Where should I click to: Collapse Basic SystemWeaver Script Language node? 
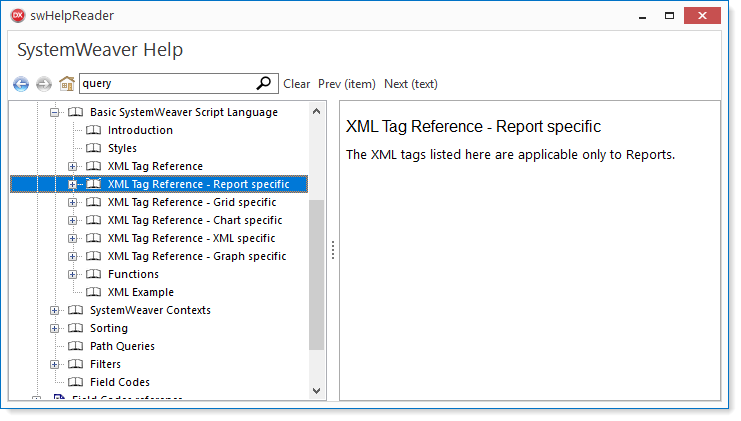pyautogui.click(x=55, y=112)
